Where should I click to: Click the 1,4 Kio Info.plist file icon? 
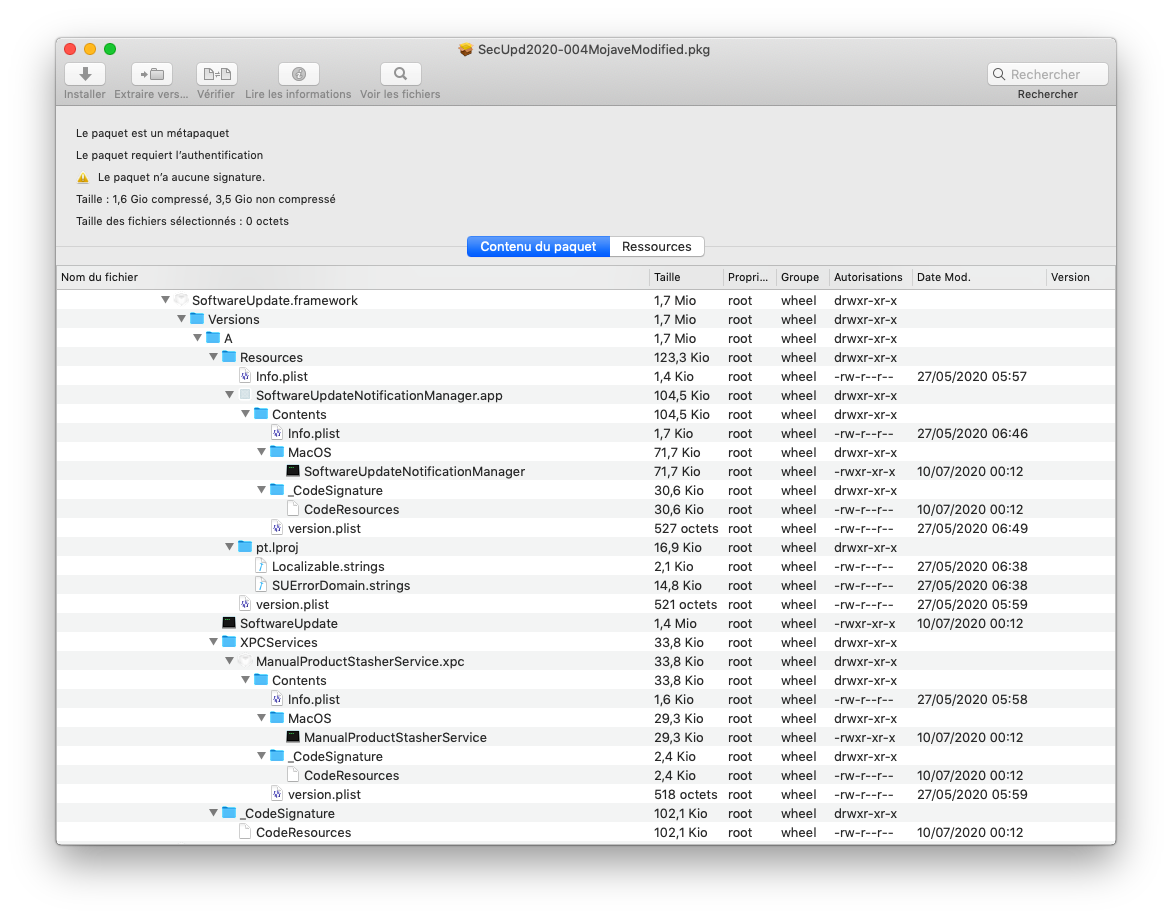245,376
